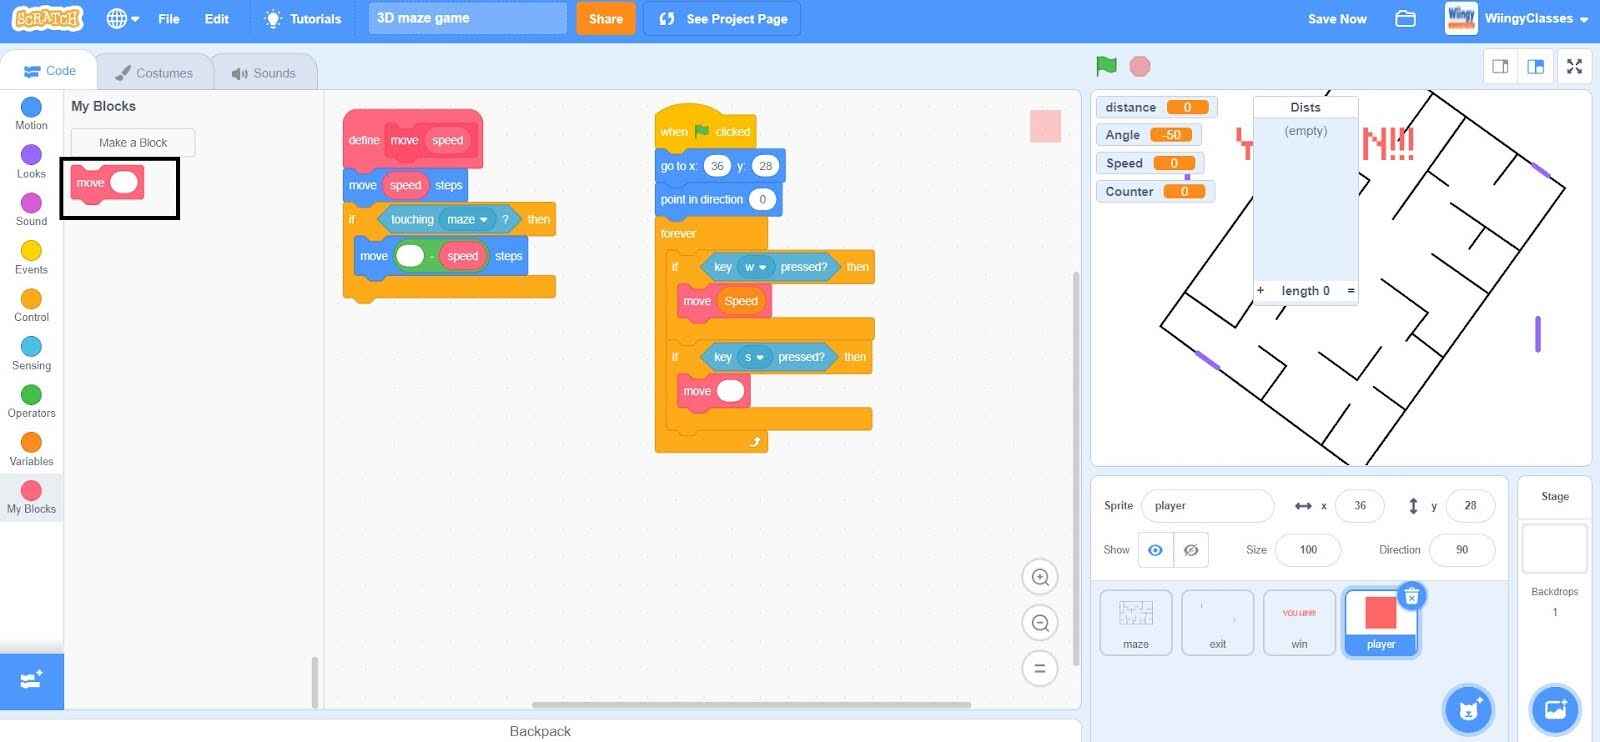Viewport: 1600px width, 742px height.
Task: Click the project title field '3D maze game'
Action: tap(467, 18)
